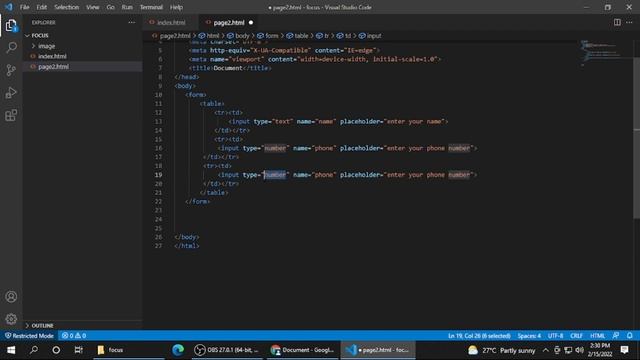Click the body breadcrumb
Viewport: 640px width, 360px height.
click(x=242, y=36)
